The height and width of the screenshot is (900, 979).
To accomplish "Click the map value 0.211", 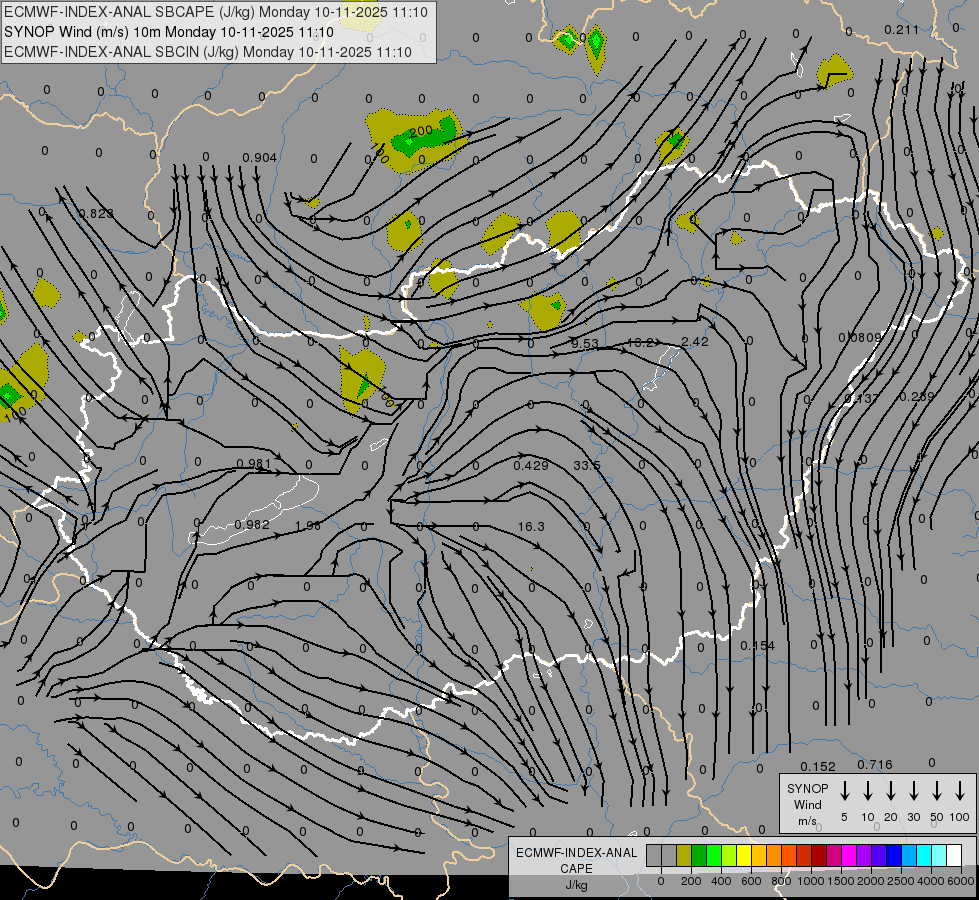I will click(x=902, y=29).
